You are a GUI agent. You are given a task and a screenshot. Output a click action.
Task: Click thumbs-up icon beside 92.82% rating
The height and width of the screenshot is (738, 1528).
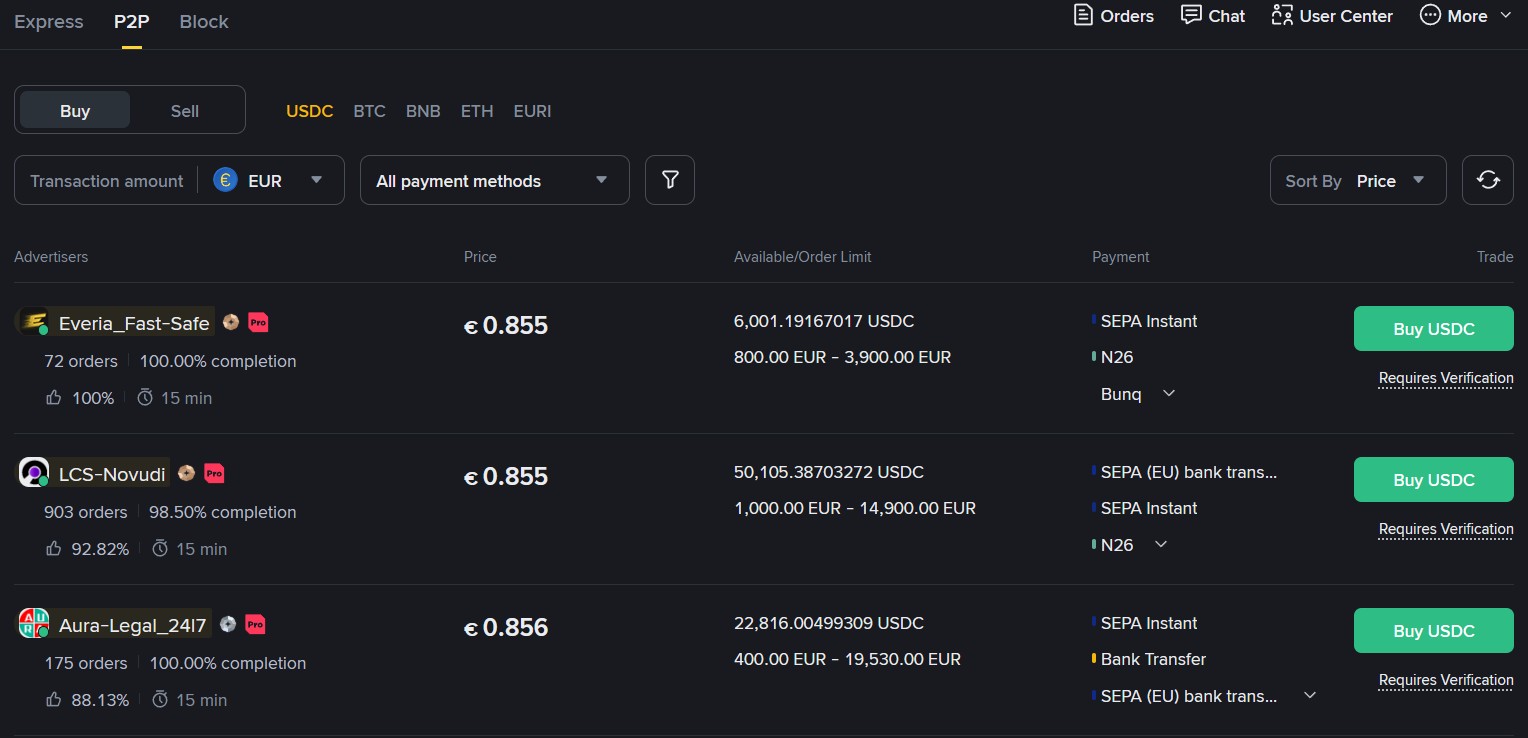click(54, 548)
